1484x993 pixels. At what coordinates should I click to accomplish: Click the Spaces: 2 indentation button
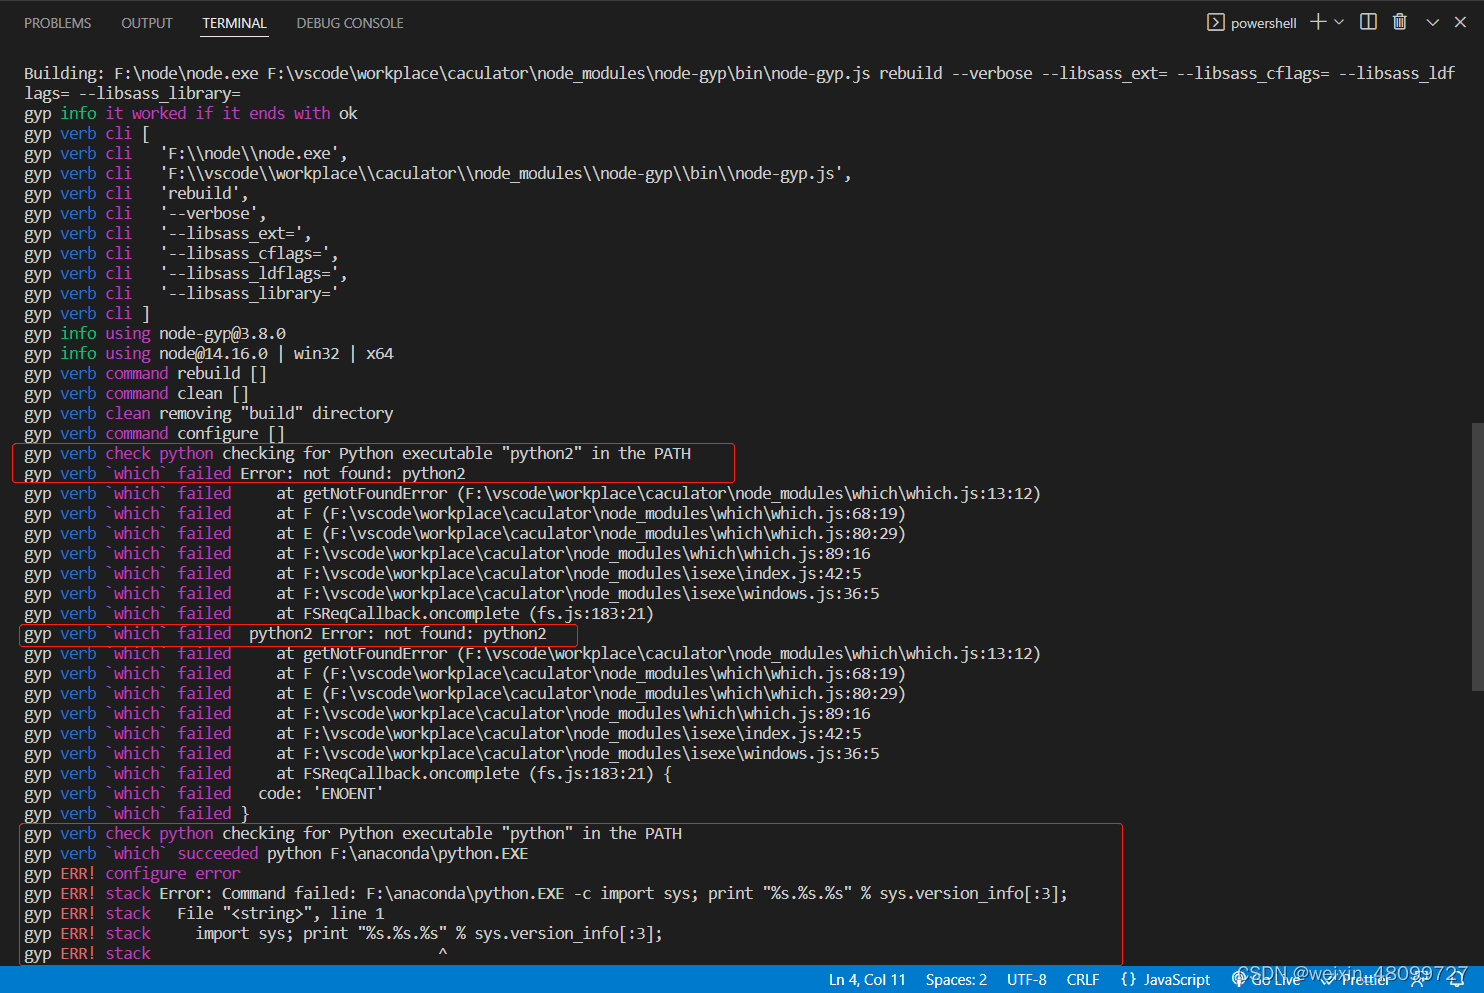pyautogui.click(x=955, y=979)
